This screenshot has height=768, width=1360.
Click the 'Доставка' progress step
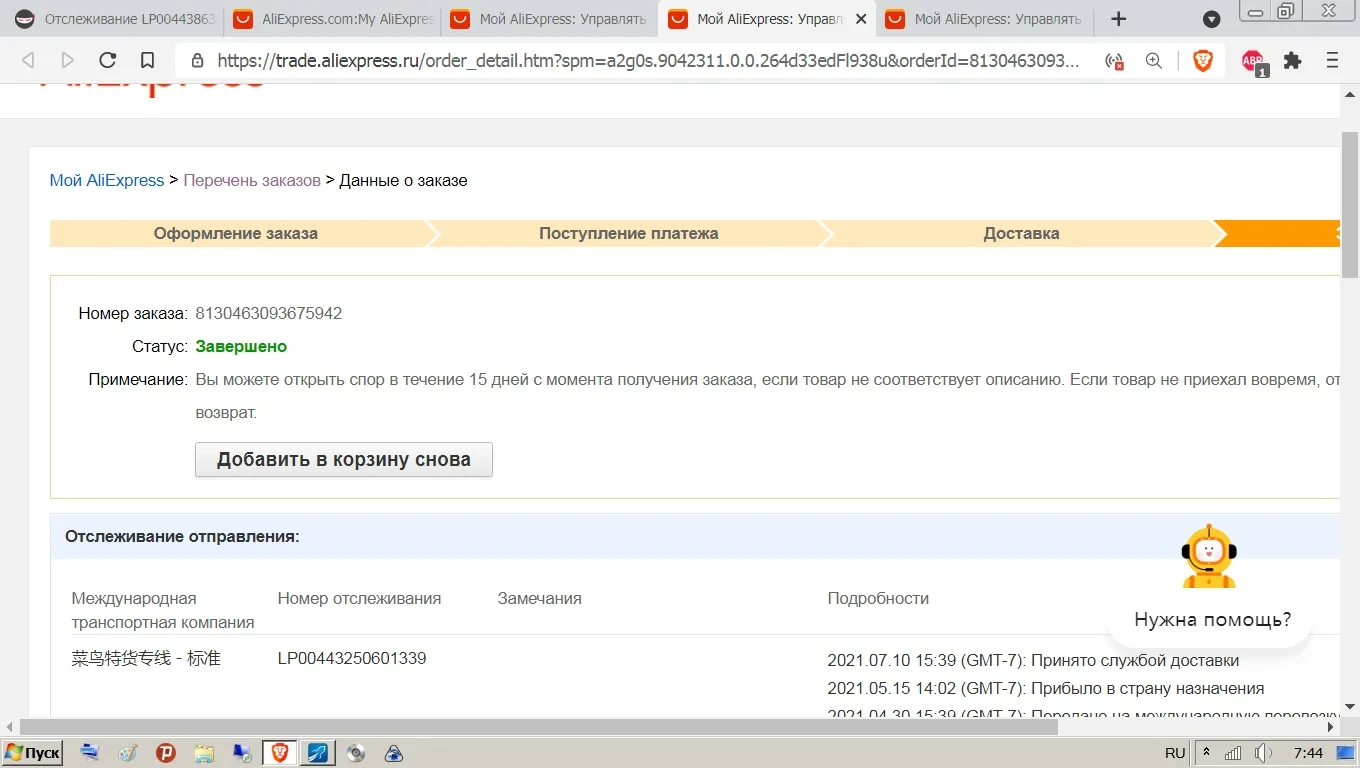[1021, 234]
